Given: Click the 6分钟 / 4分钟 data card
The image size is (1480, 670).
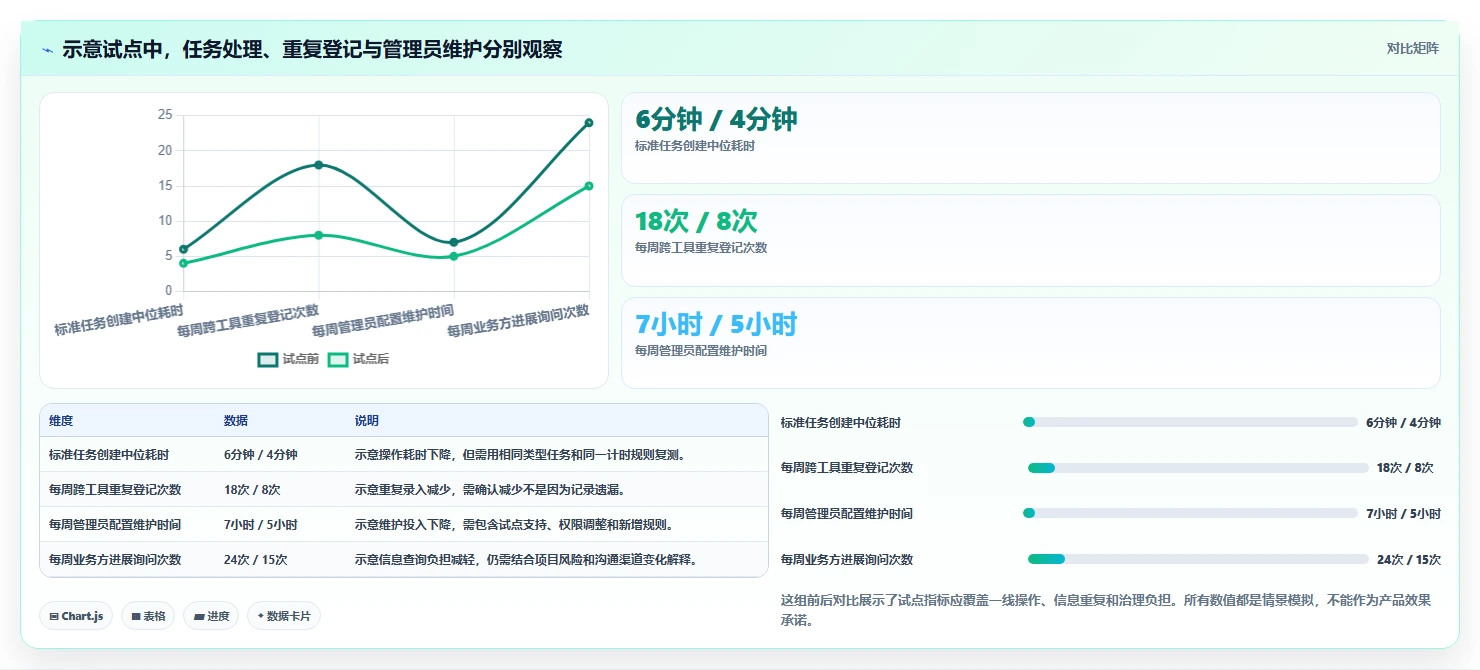Looking at the screenshot, I should [1031, 138].
